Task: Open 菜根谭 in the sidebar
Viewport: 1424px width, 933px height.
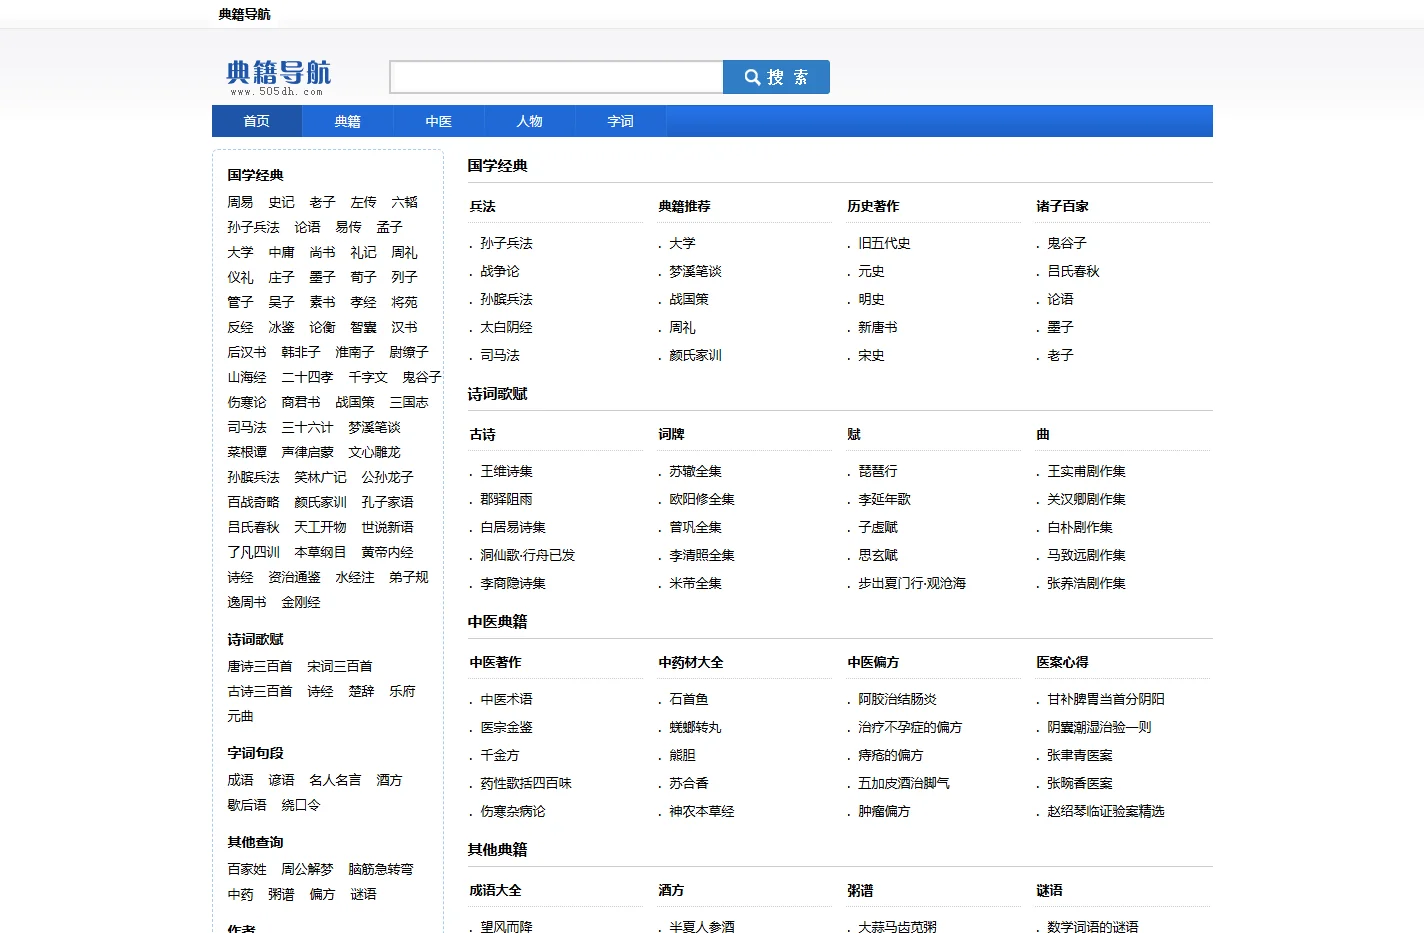Action: (247, 452)
